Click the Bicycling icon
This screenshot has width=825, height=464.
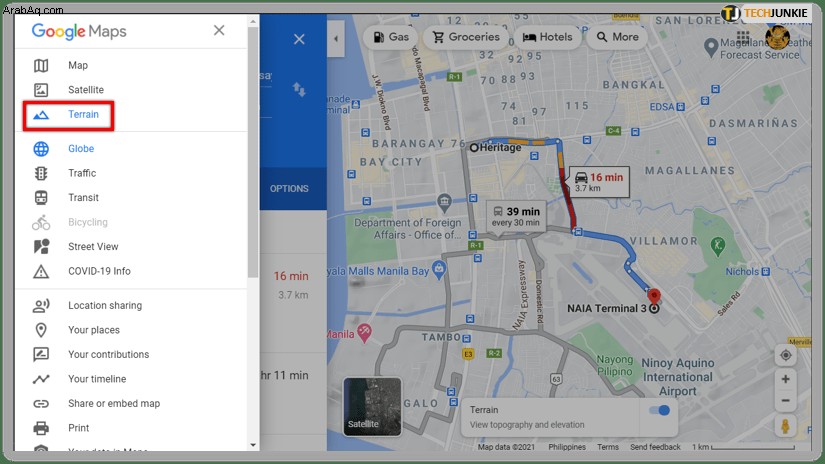coord(41,223)
